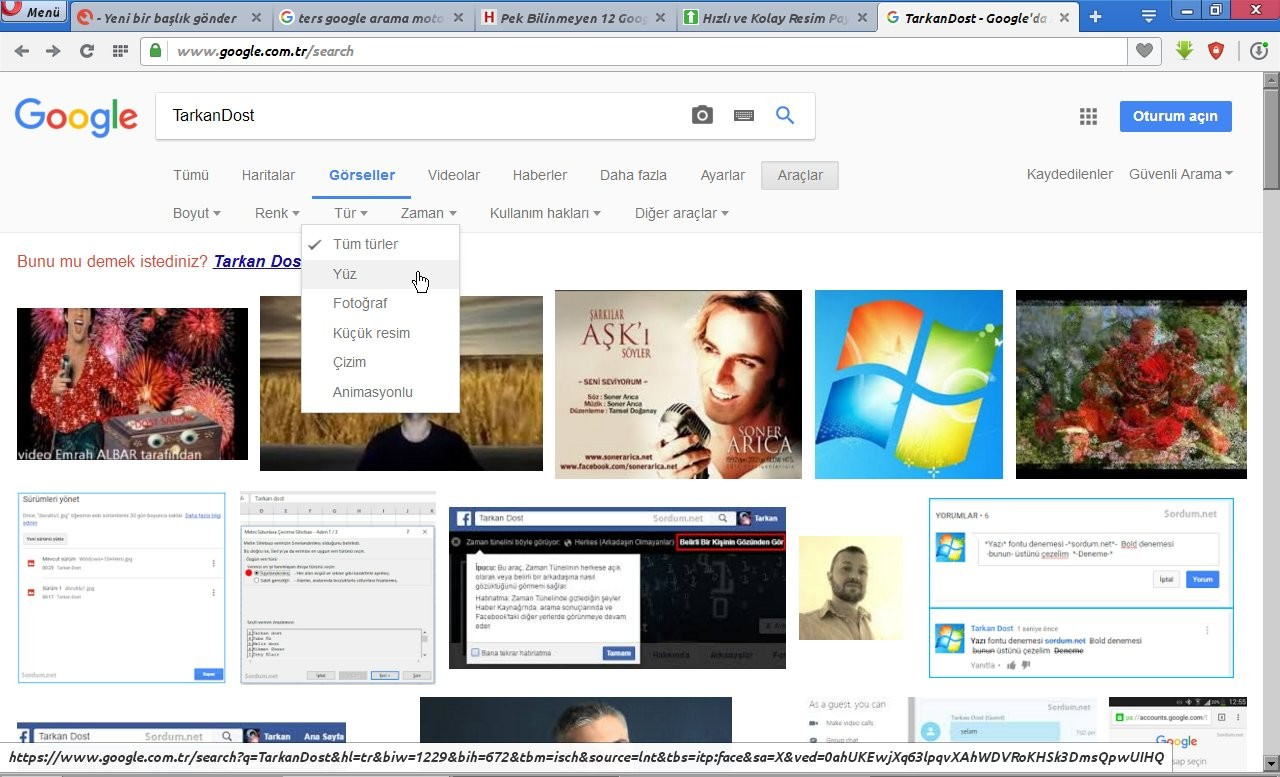
Task: Open the downloads icon at the right end of the toolbar
Action: coord(1259,51)
